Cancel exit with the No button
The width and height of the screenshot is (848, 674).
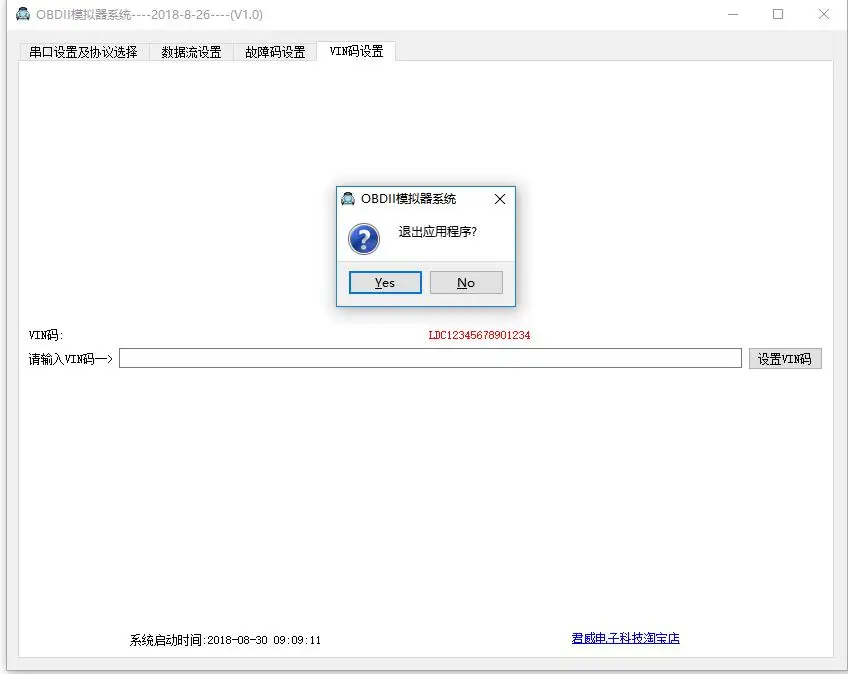[x=466, y=282]
